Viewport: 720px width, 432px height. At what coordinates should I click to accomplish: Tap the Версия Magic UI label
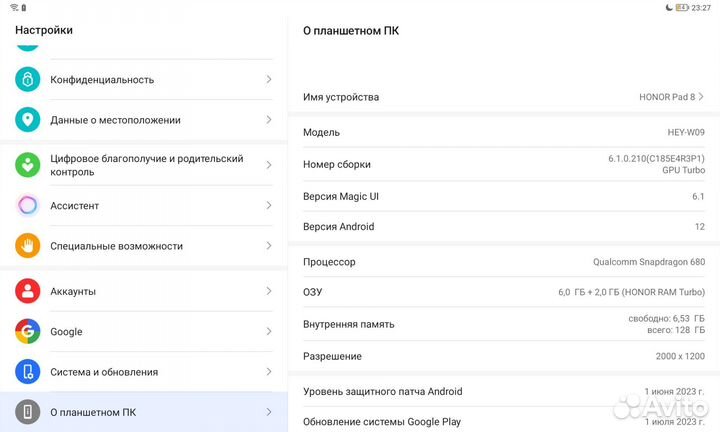[341, 196]
